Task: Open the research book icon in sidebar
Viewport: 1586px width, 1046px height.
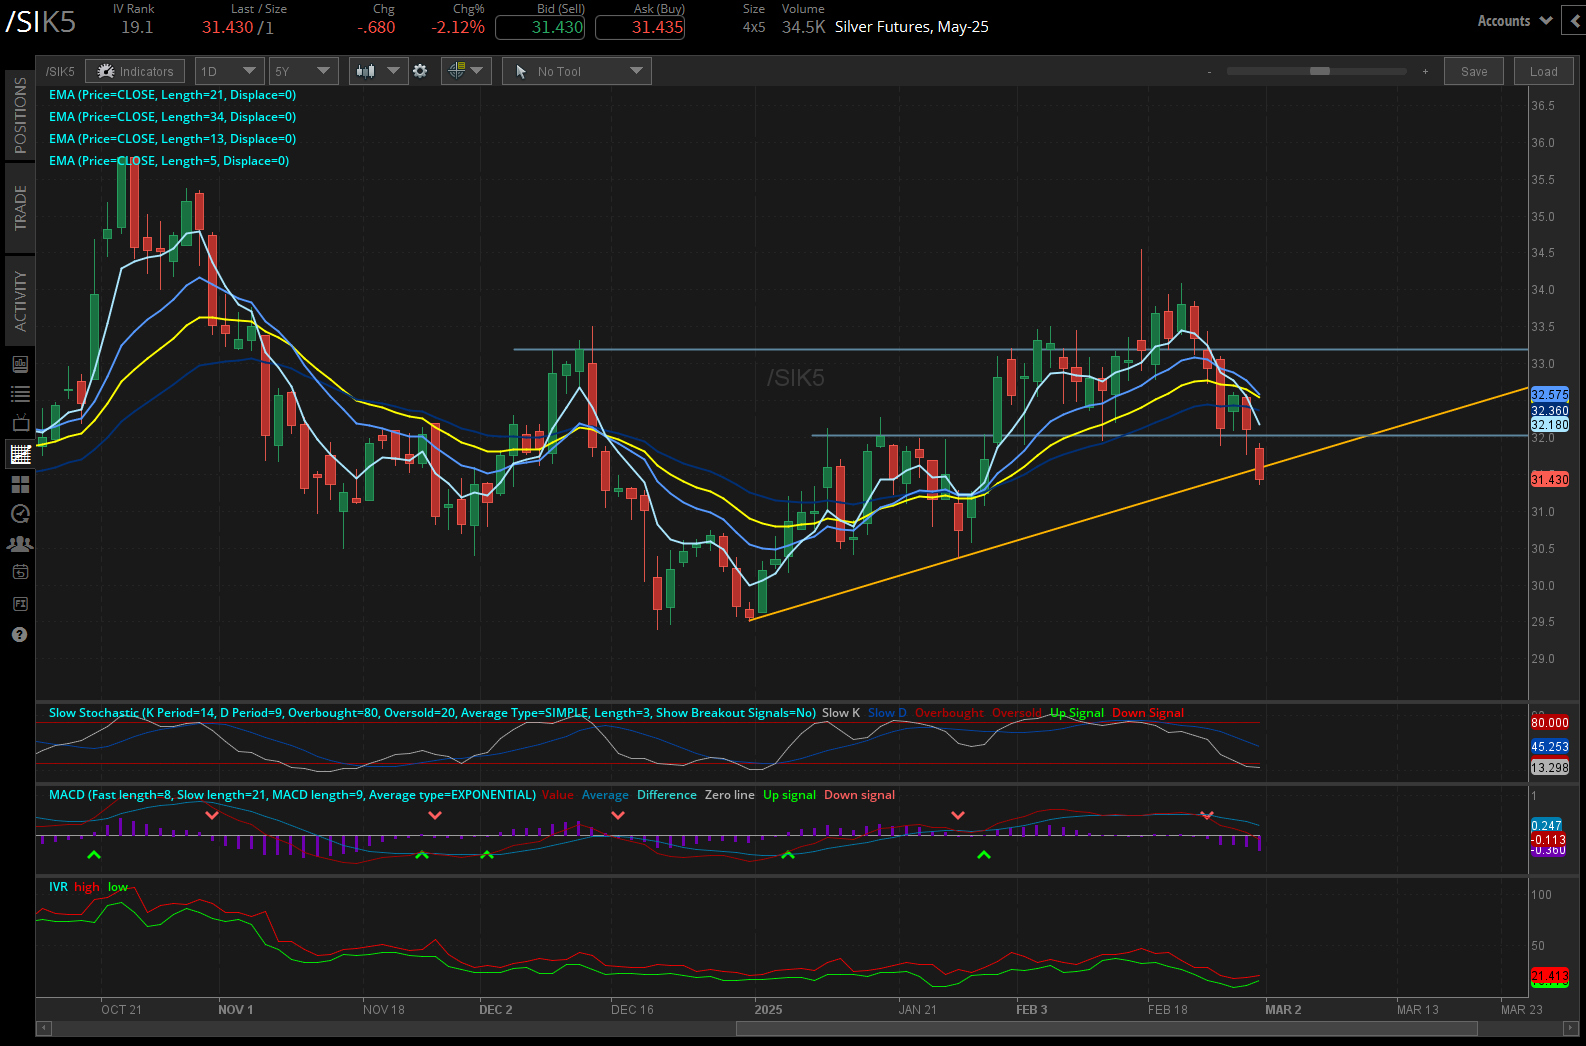Action: click(x=20, y=364)
